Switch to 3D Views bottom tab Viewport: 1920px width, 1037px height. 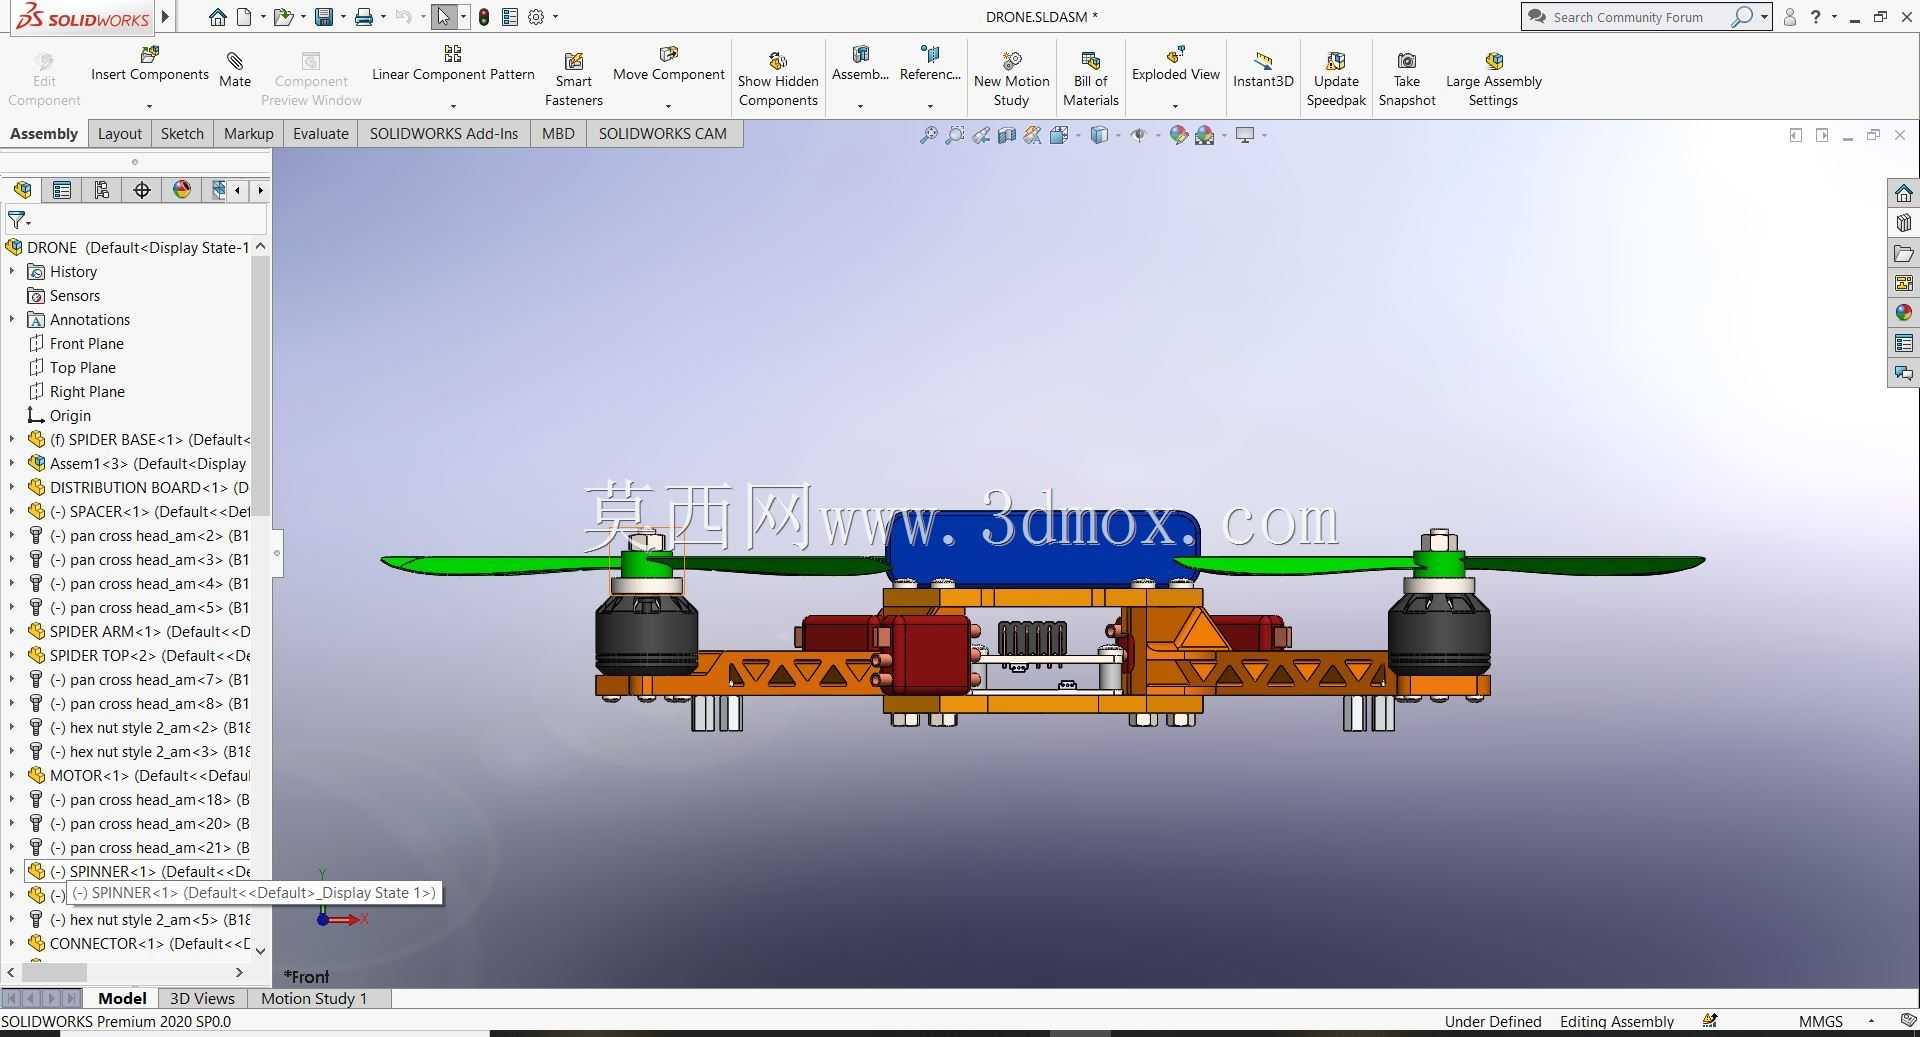pos(202,998)
